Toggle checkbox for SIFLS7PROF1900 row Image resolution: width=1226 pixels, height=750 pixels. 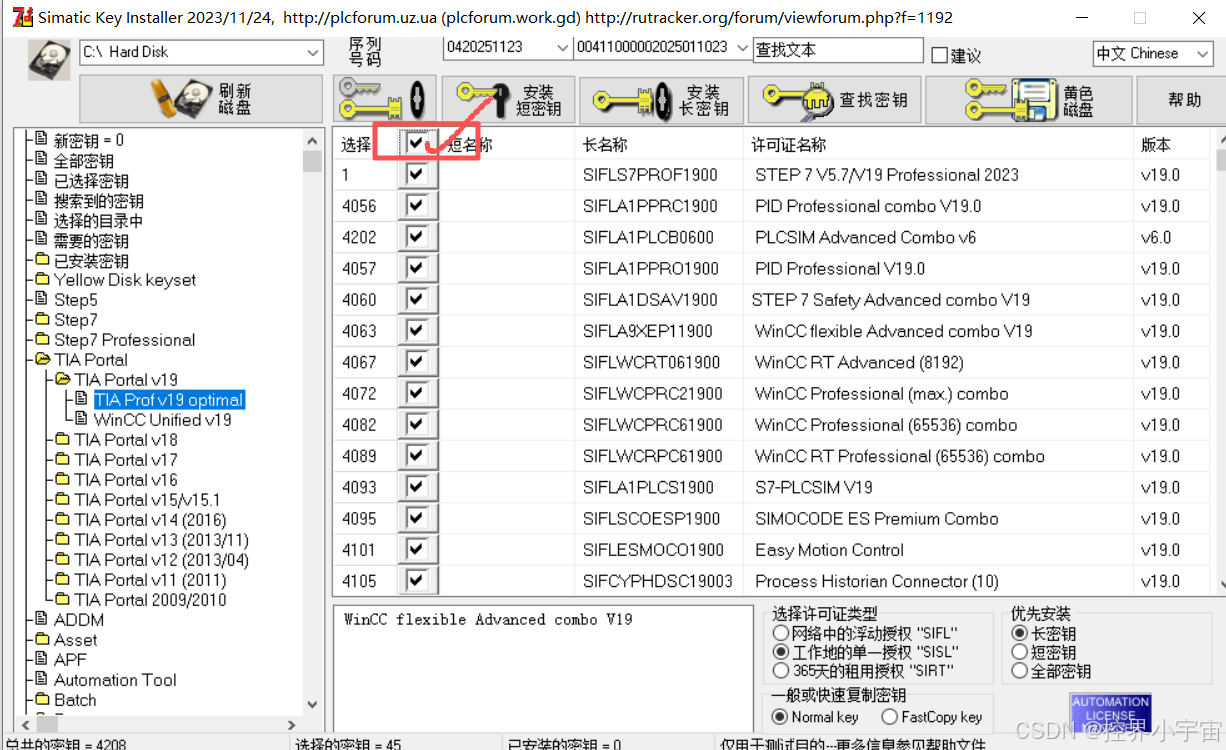pos(417,174)
